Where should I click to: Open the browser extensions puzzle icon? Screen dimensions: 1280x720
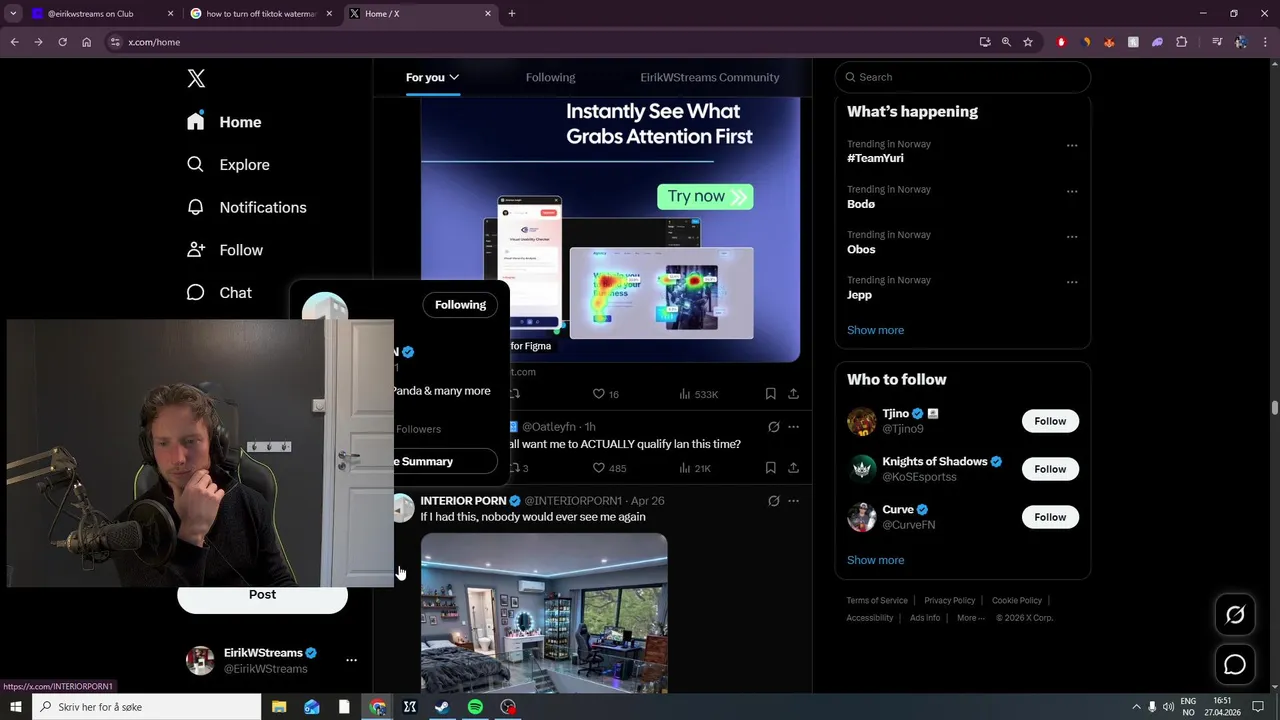click(1181, 42)
